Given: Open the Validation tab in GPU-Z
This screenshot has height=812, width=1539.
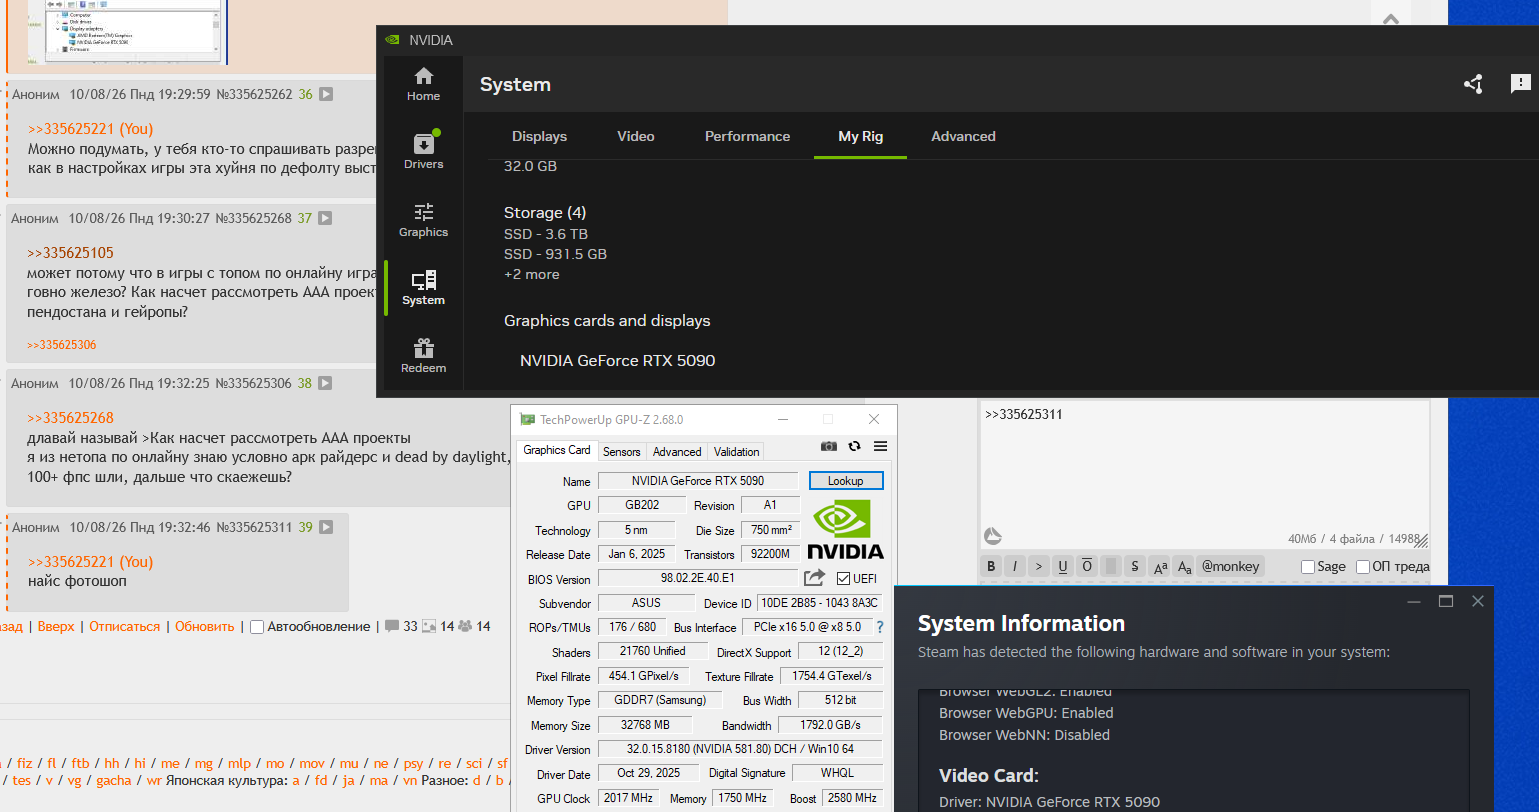Looking at the screenshot, I should 737,451.
